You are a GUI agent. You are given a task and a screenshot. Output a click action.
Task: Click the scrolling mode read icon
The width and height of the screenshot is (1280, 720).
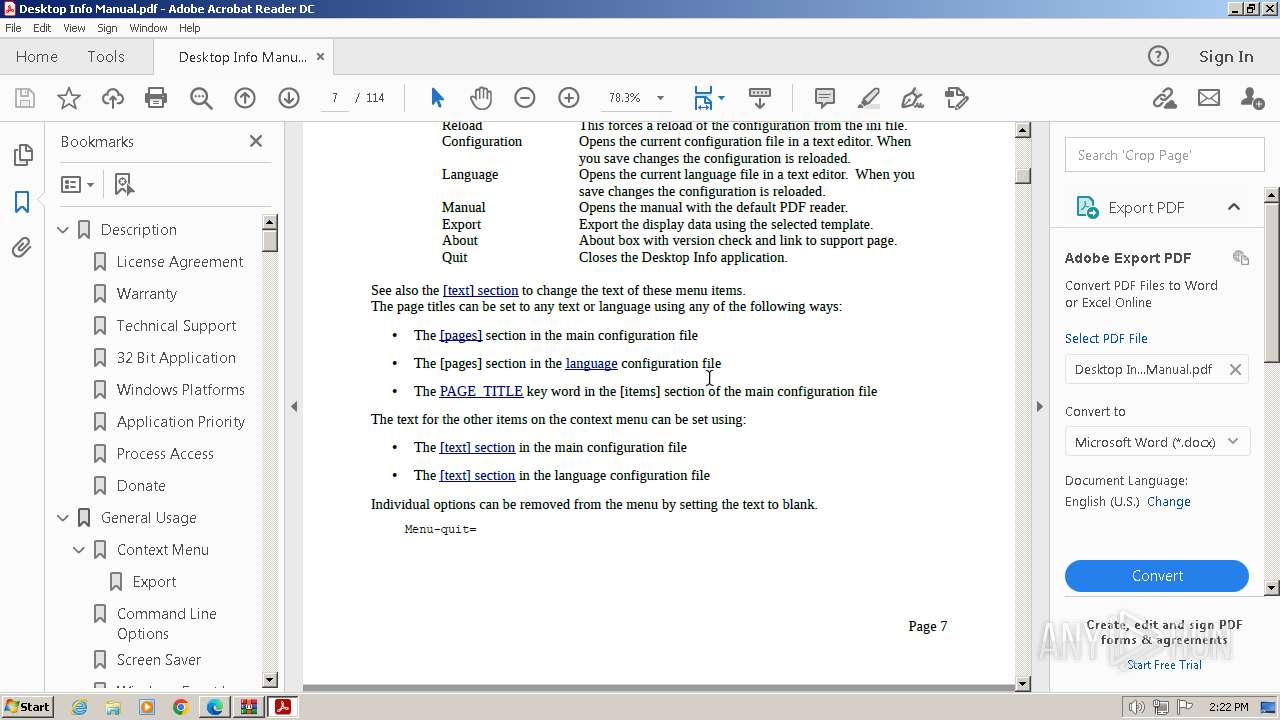coord(759,98)
